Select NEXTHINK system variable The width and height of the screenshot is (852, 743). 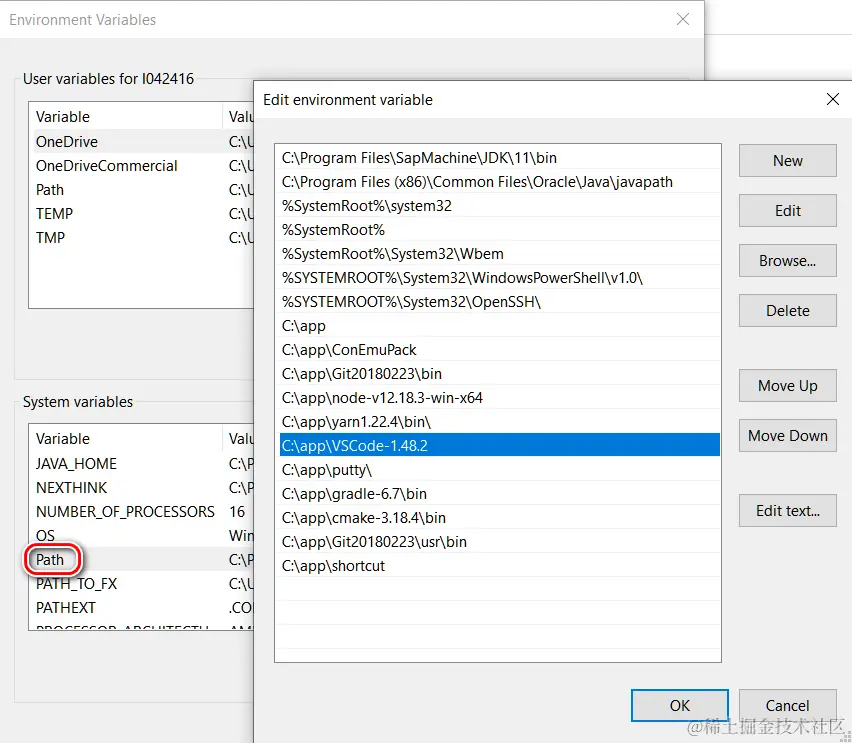(x=141, y=487)
